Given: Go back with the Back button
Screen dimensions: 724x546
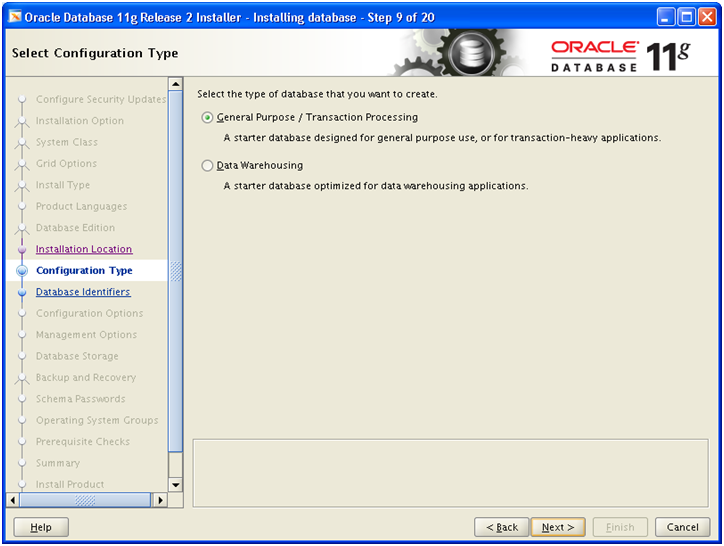Looking at the screenshot, I should click(x=502, y=527).
